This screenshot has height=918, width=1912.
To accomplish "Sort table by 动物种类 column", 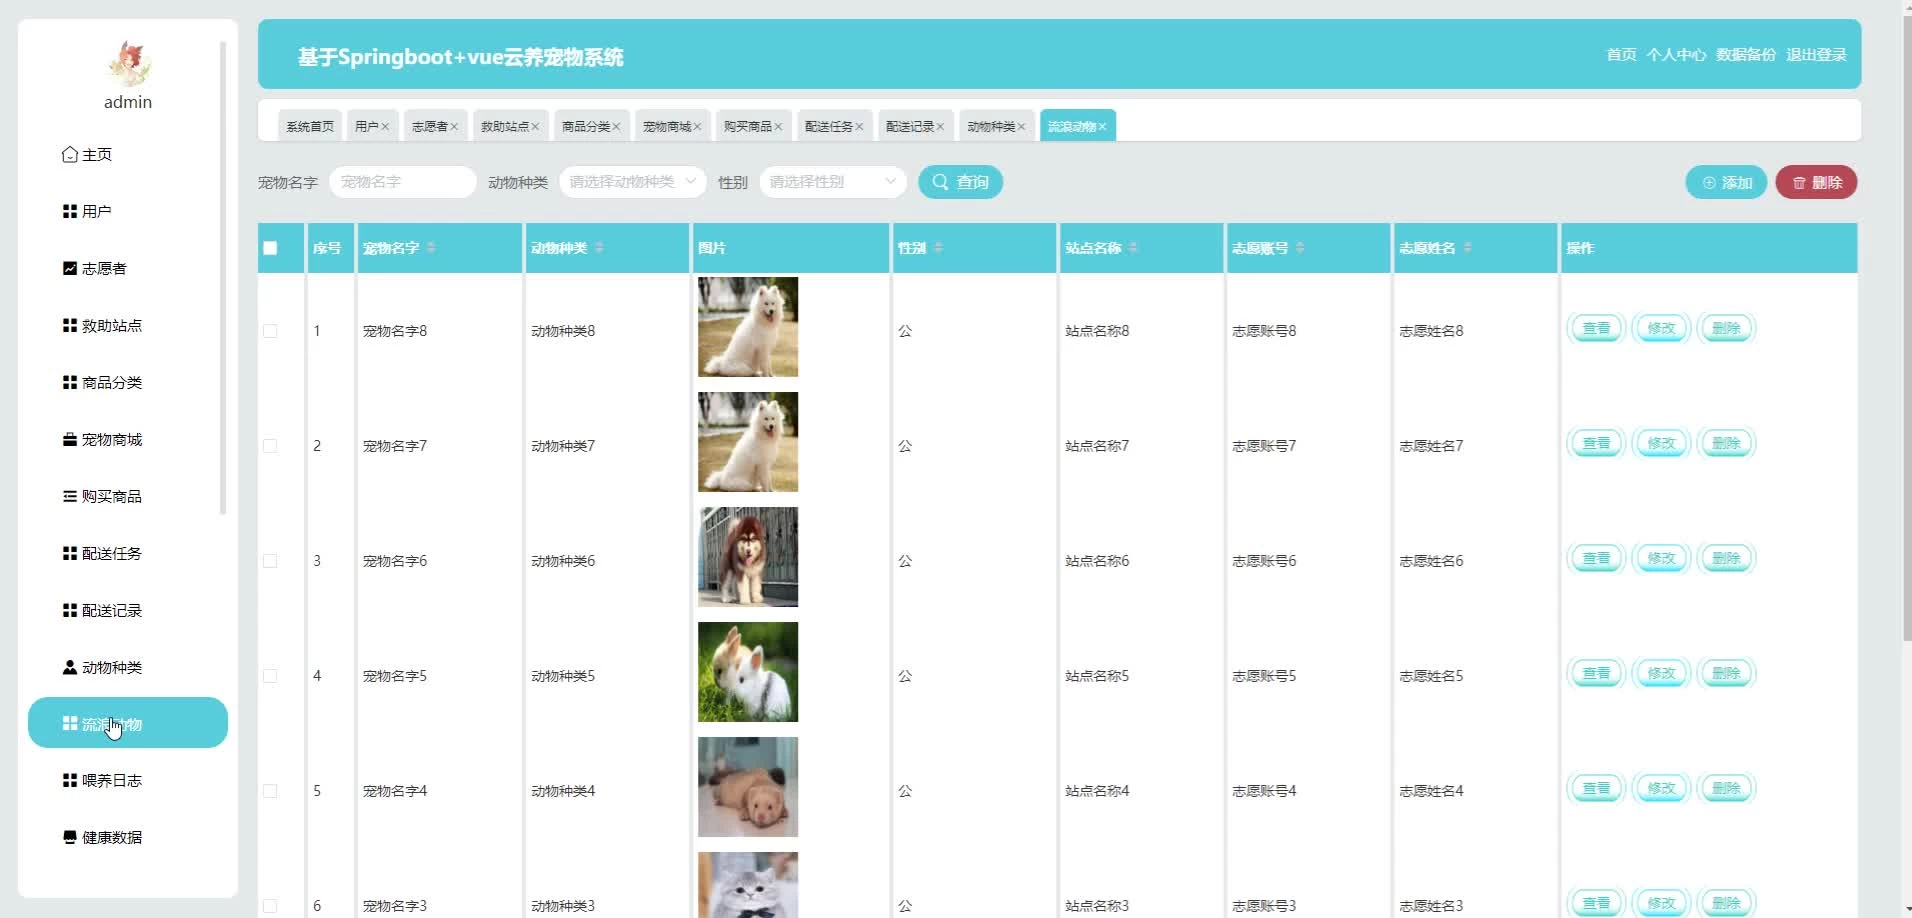I will point(599,248).
